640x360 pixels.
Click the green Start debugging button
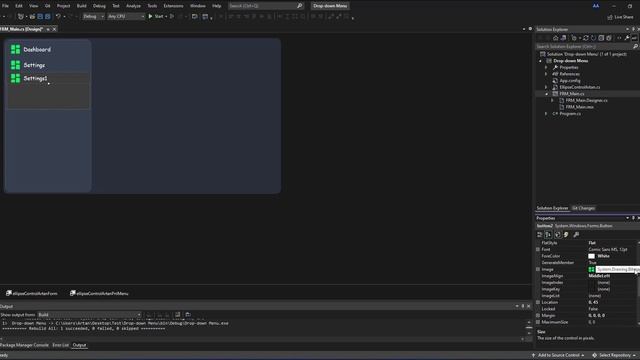(156, 16)
